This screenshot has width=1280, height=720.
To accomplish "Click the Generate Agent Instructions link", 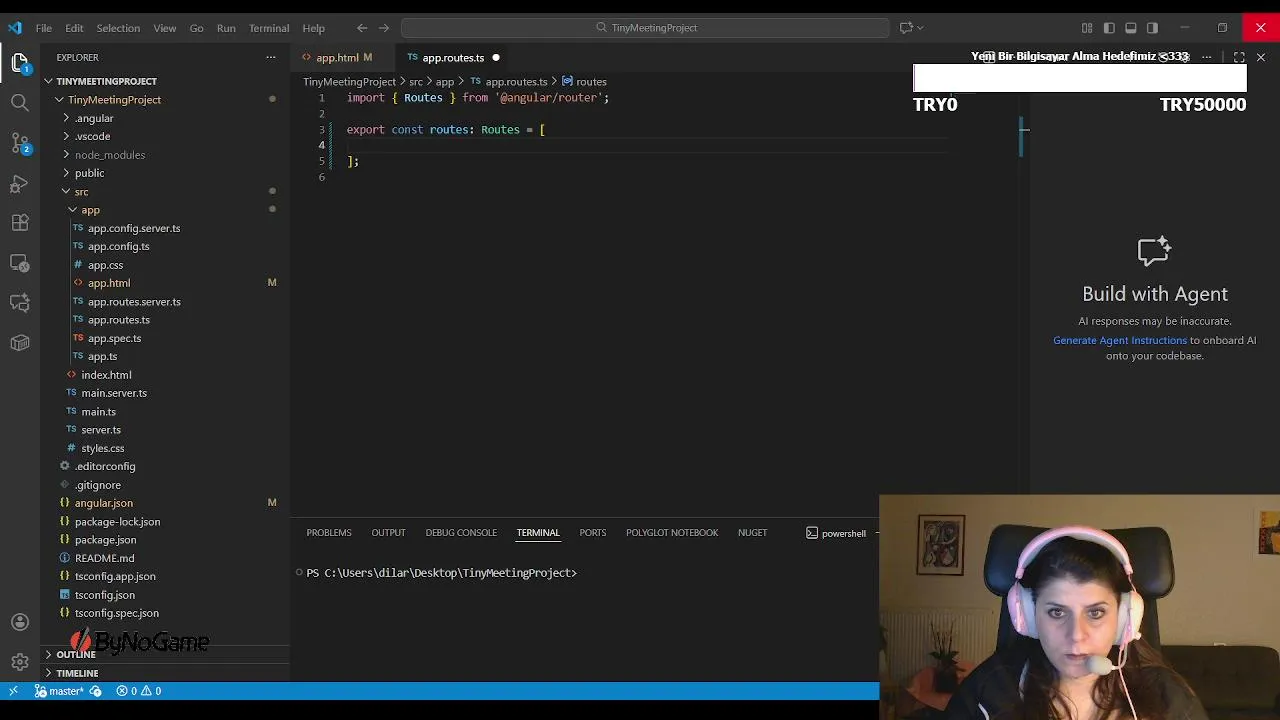I will click(x=1119, y=340).
